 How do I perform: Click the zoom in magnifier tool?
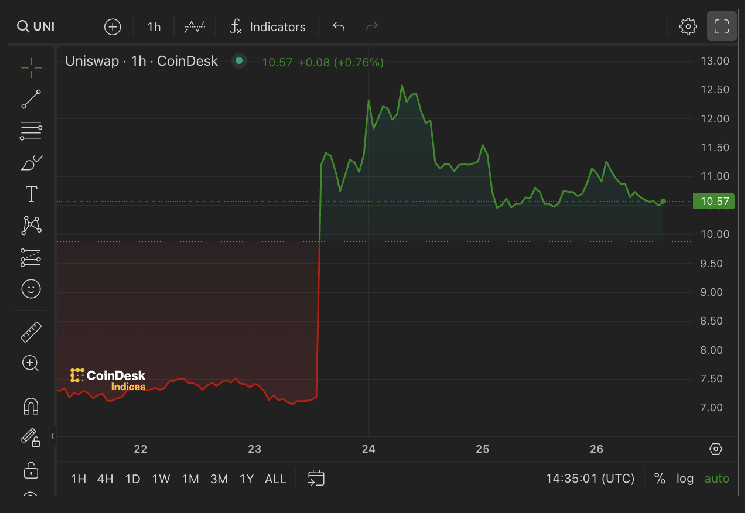pos(31,364)
